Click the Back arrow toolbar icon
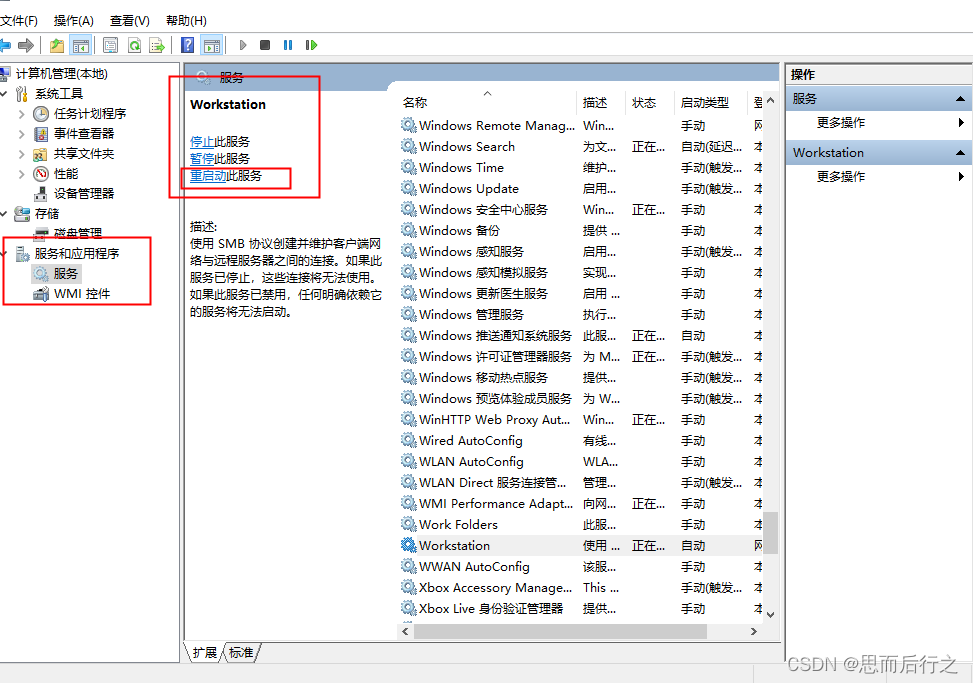Viewport: 973px width, 683px height. pyautogui.click(x=5, y=45)
